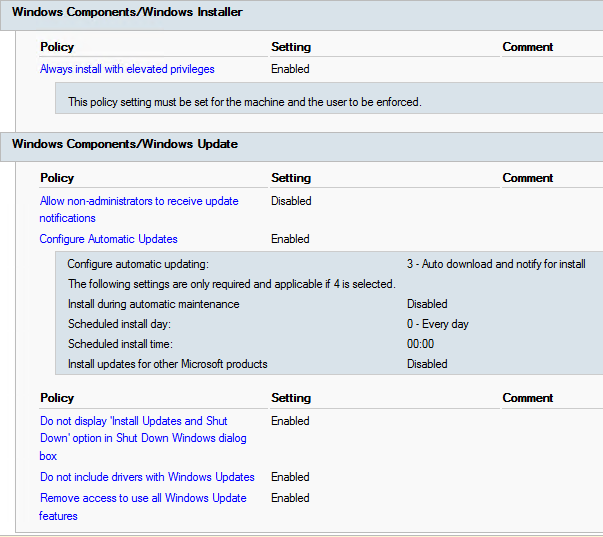Click the Comment column header under Windows Installer

coord(528,47)
